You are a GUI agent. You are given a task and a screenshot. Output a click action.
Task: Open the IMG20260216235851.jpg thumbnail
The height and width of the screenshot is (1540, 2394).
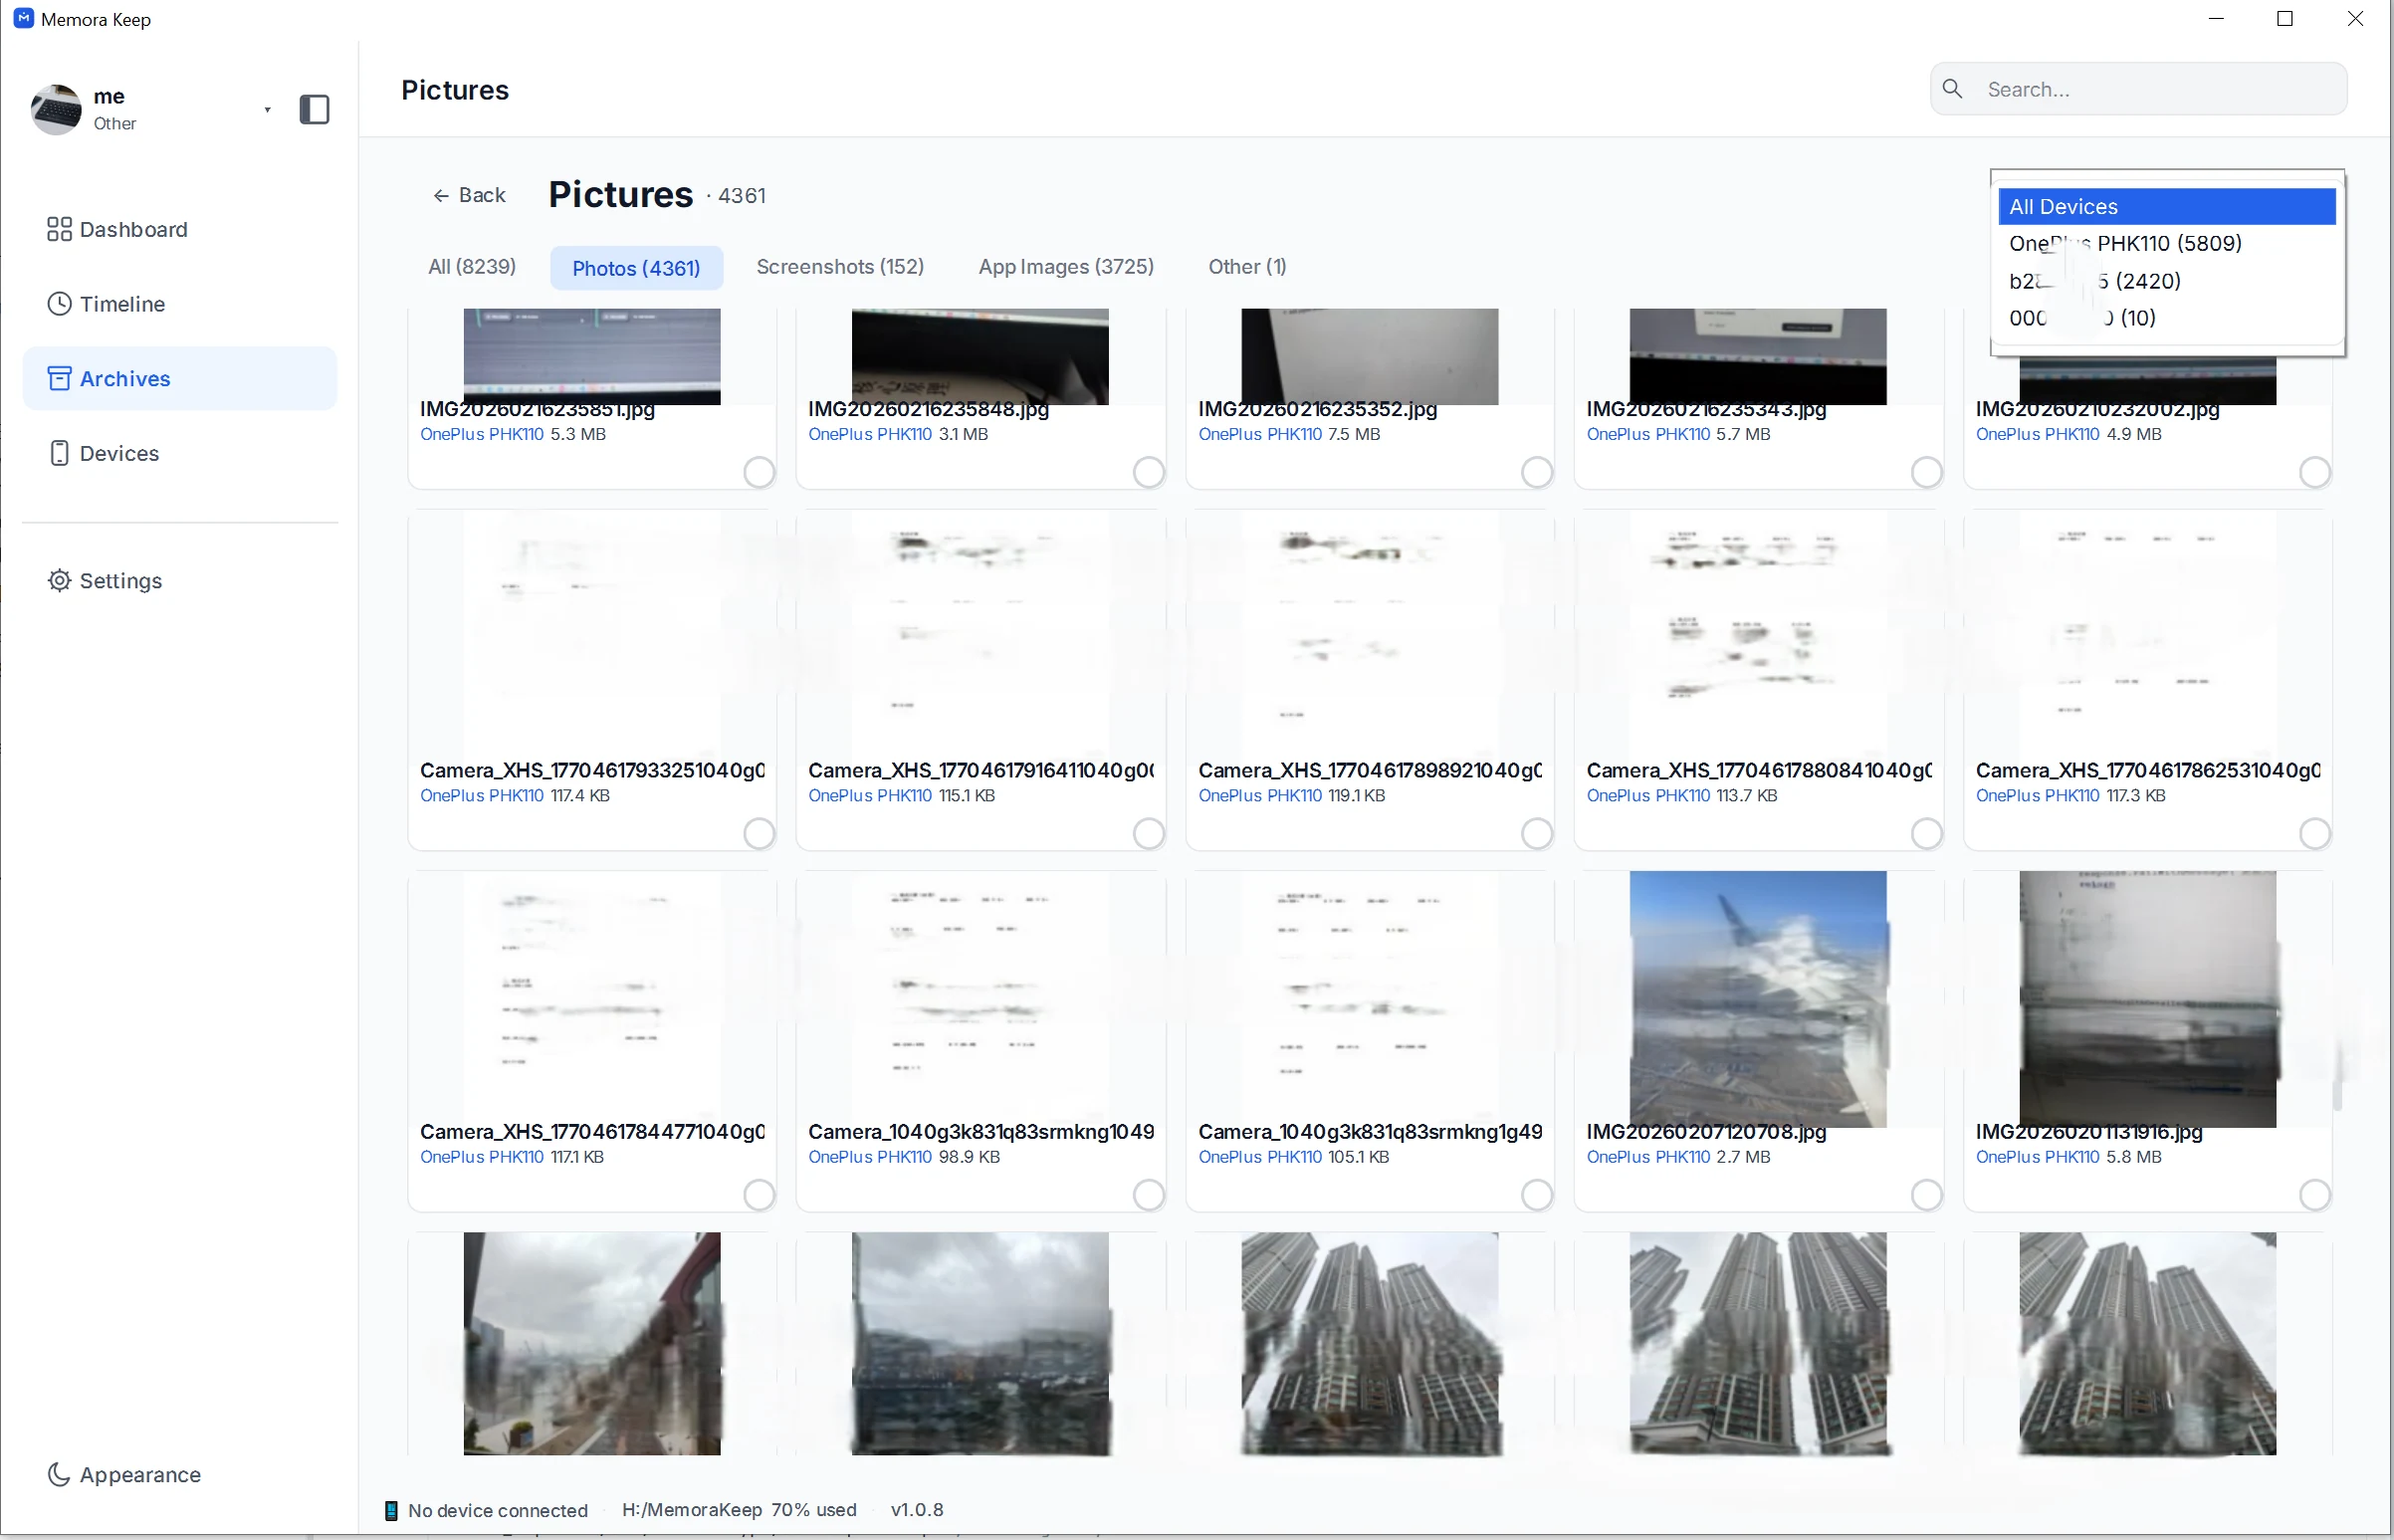point(591,356)
